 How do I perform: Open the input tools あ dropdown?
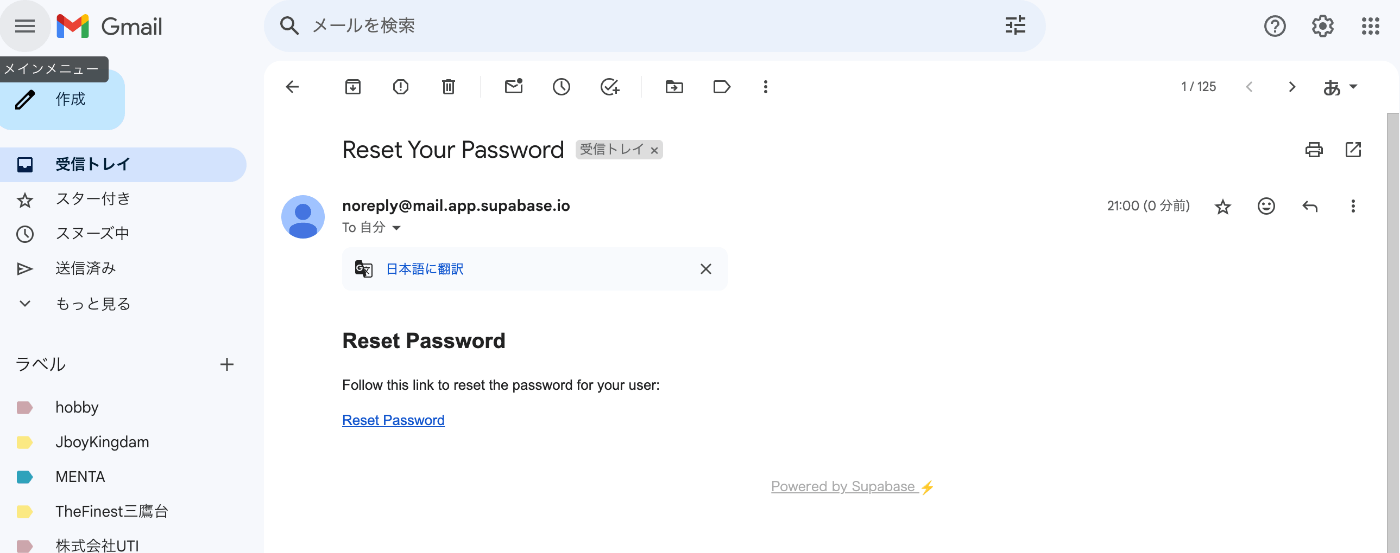pos(1341,87)
